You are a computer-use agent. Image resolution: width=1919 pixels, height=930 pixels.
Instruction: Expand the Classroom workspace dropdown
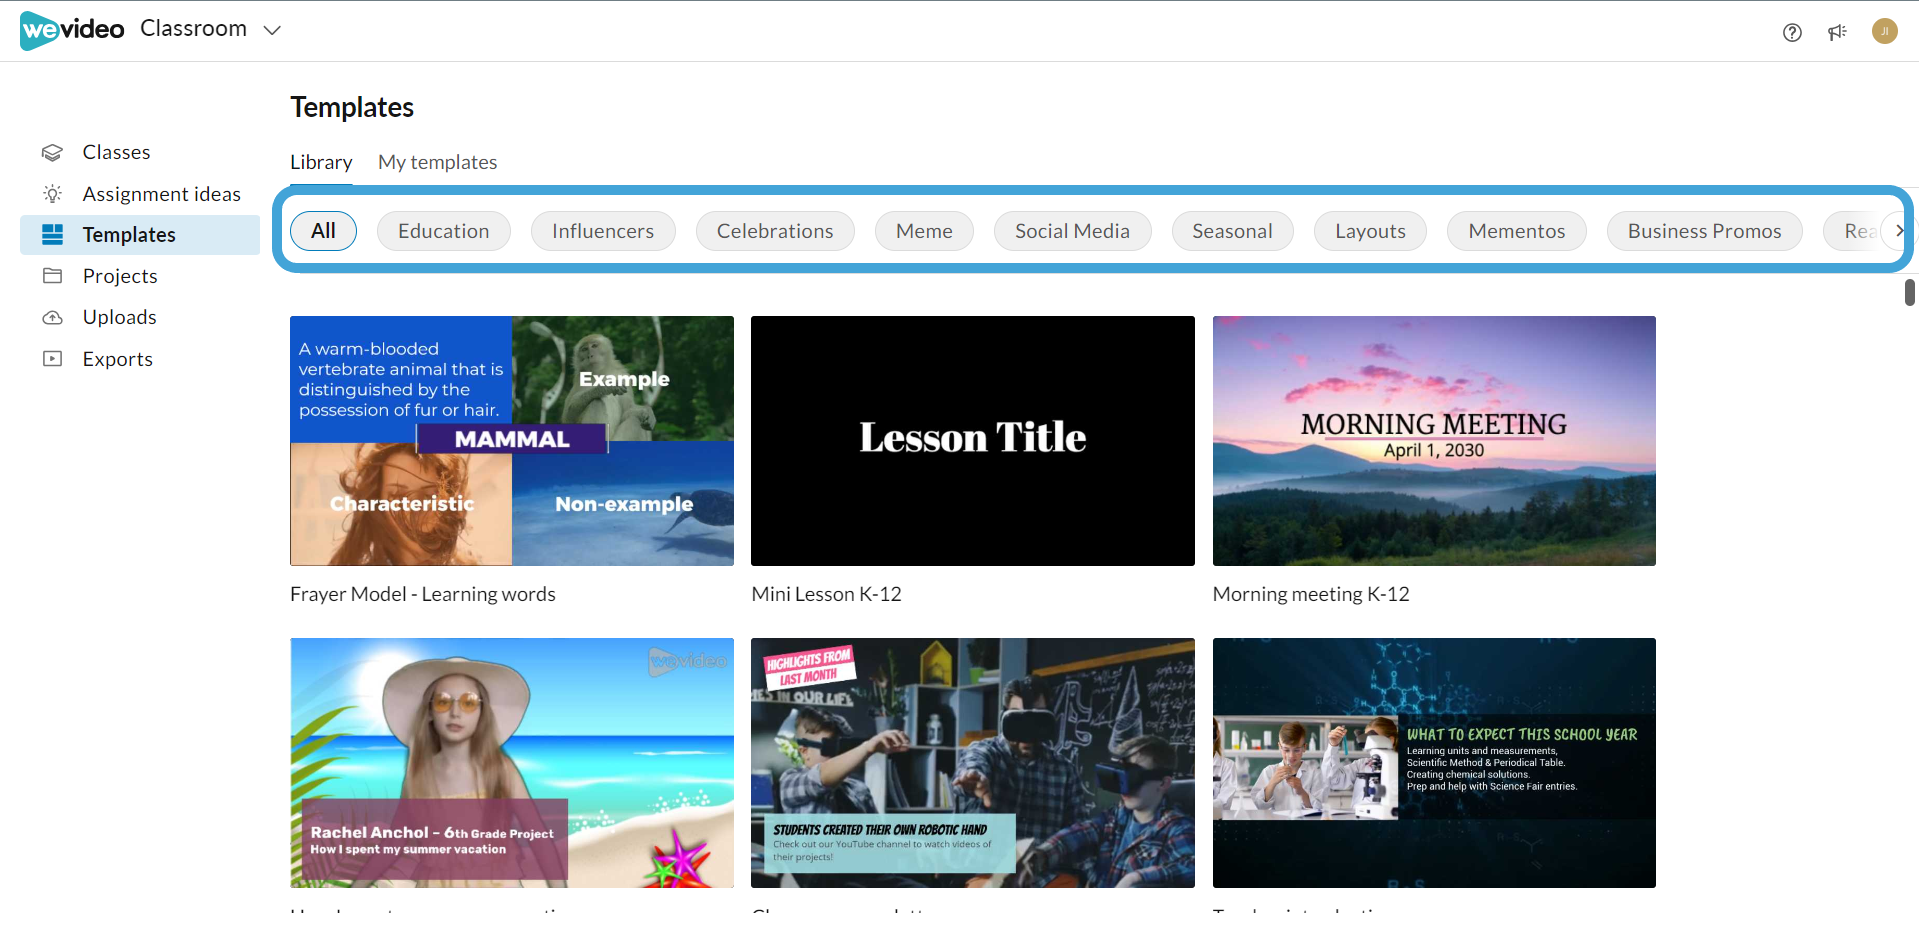pyautogui.click(x=271, y=30)
